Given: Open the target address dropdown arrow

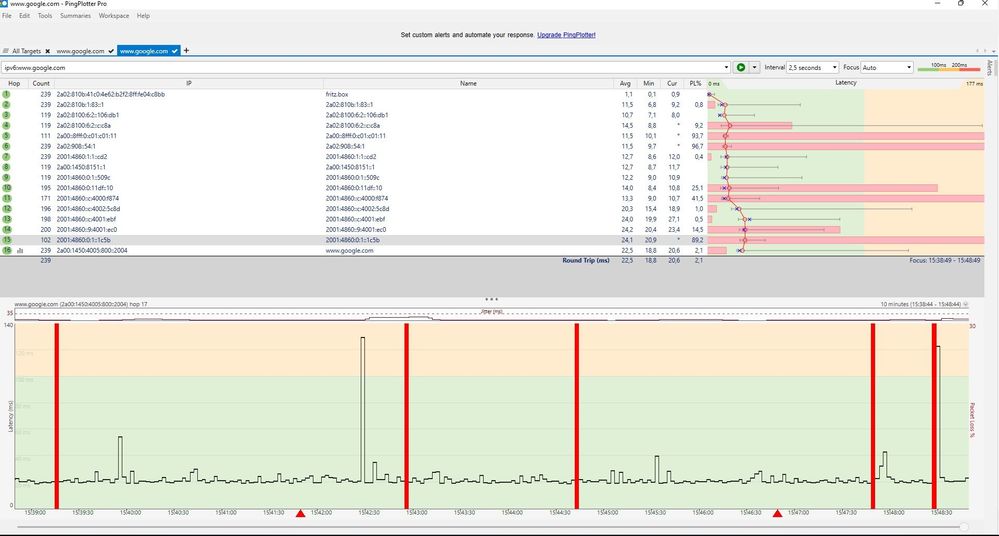Looking at the screenshot, I should pyautogui.click(x=726, y=68).
